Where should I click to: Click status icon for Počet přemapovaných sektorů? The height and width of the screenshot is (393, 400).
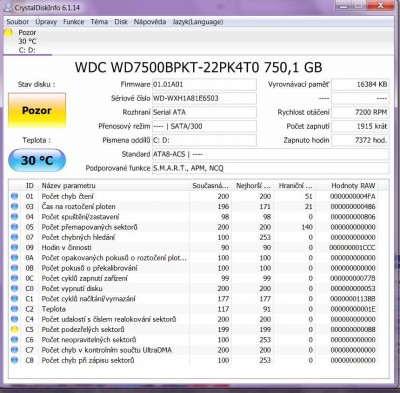[14, 227]
